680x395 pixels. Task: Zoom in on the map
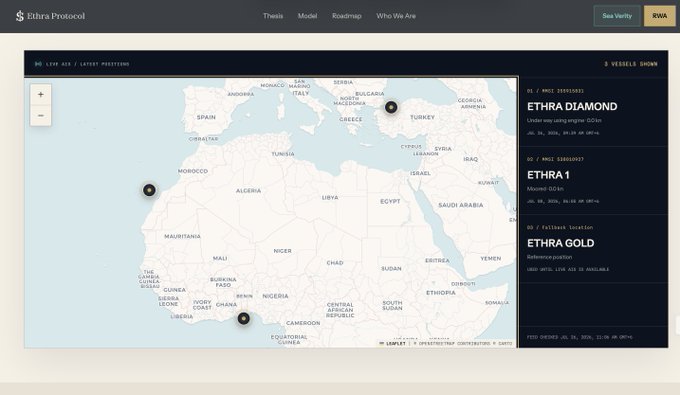41,95
